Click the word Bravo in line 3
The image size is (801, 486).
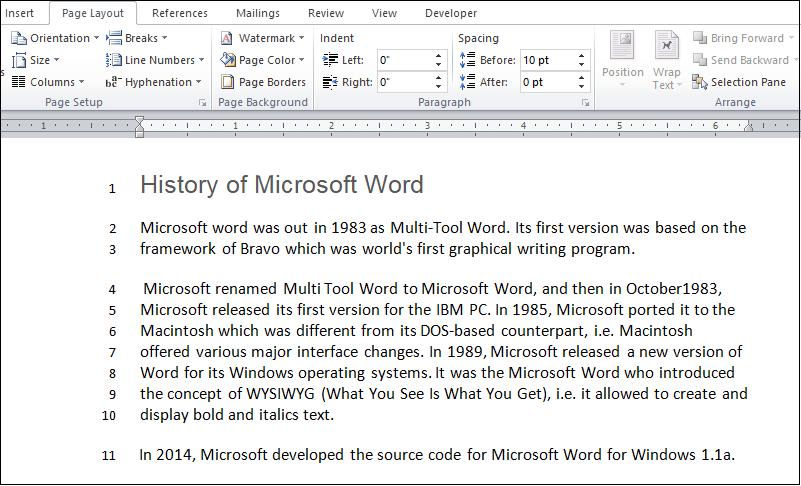pos(261,249)
